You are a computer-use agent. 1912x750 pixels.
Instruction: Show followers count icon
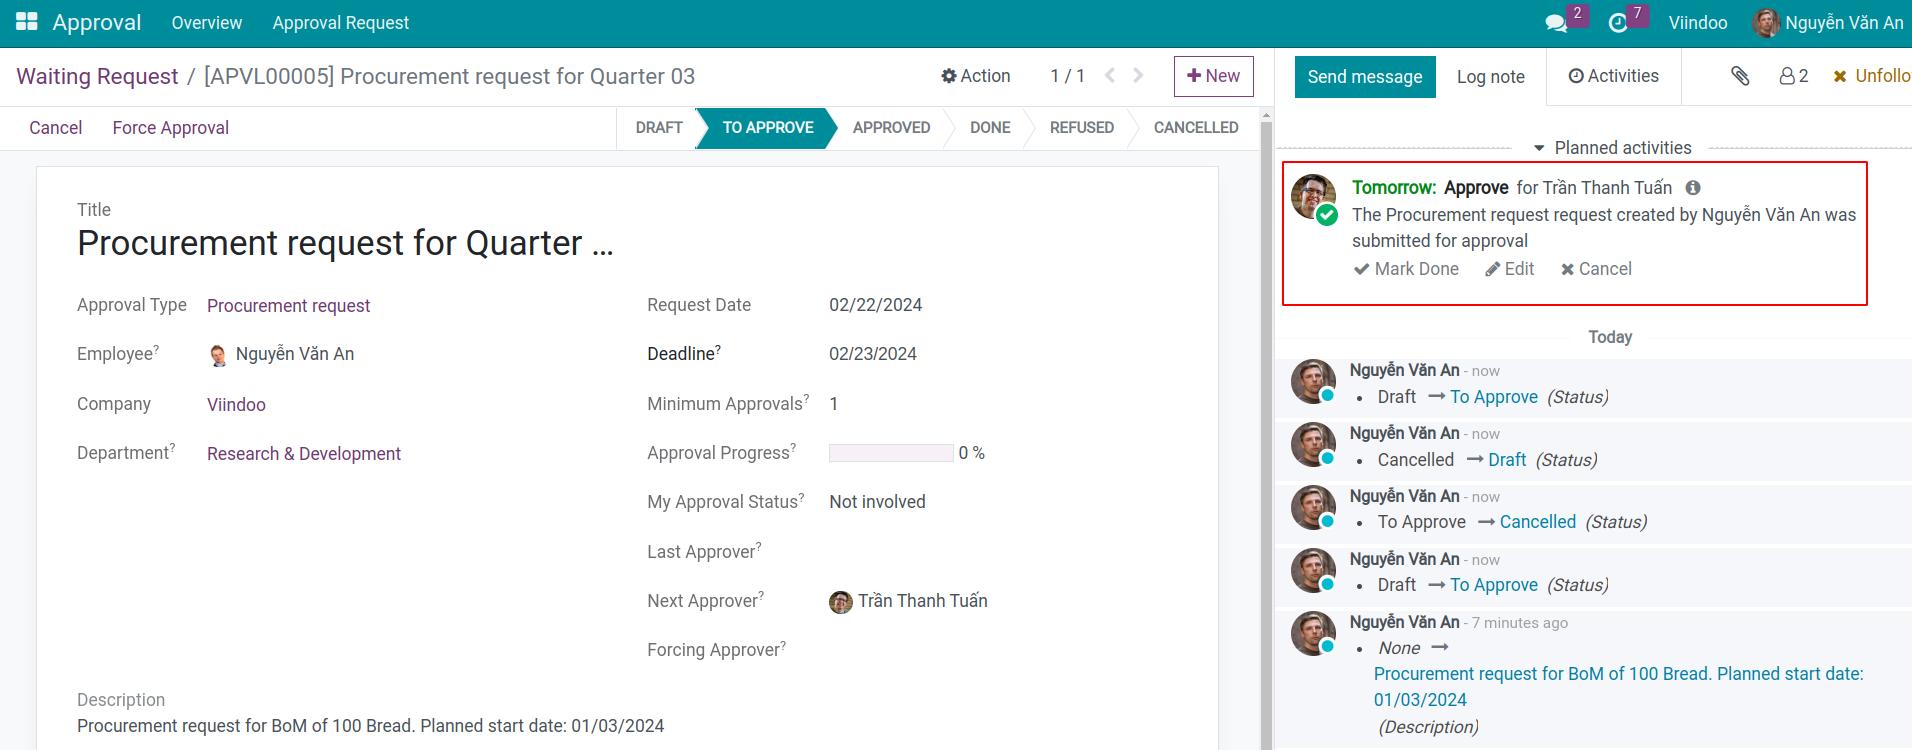1794,76
